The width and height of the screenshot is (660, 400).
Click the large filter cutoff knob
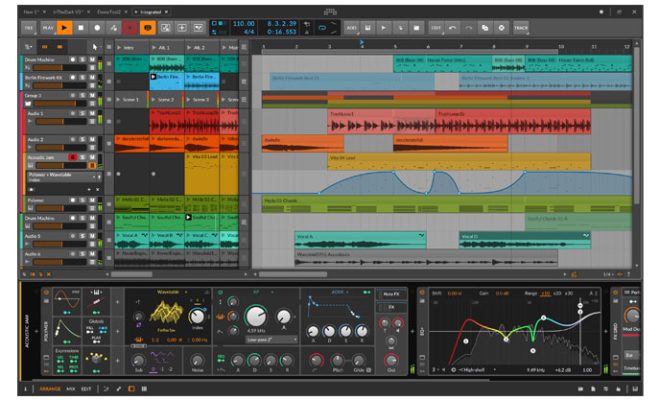255,316
